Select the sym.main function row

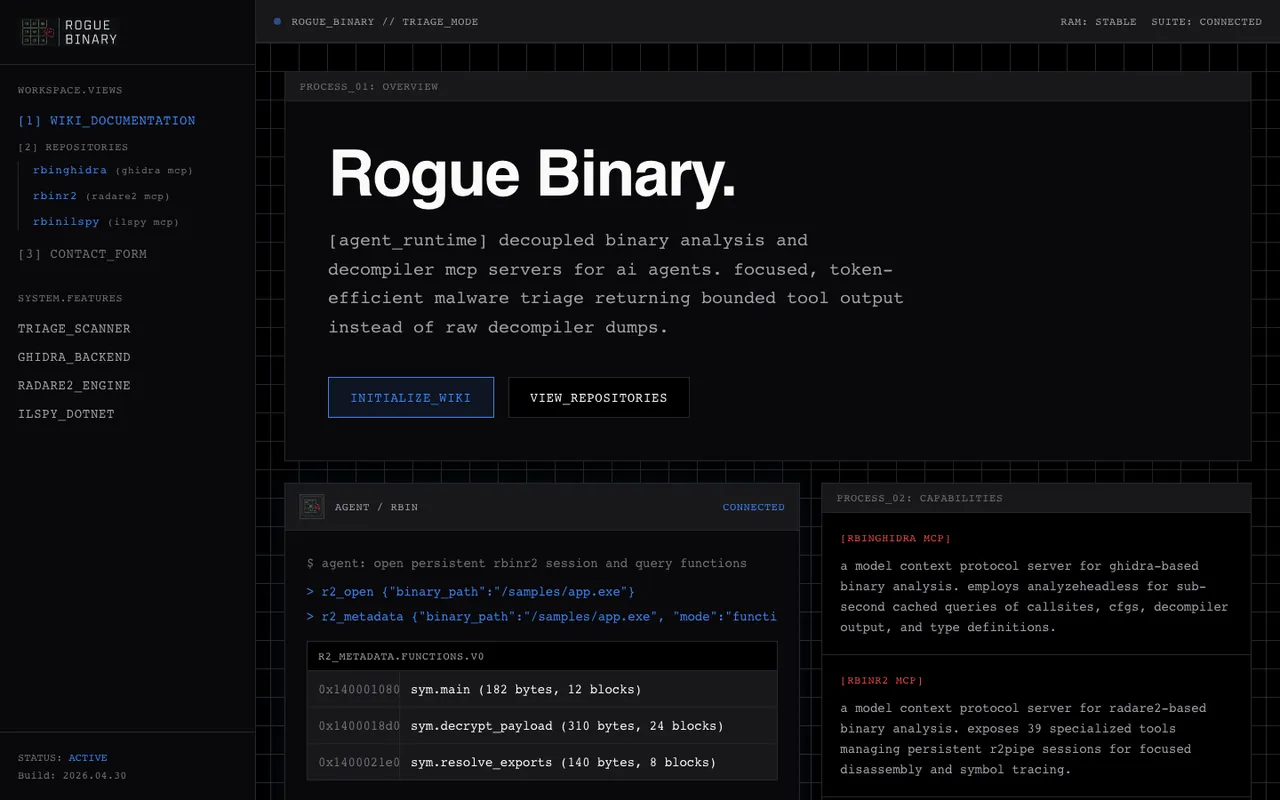click(542, 689)
